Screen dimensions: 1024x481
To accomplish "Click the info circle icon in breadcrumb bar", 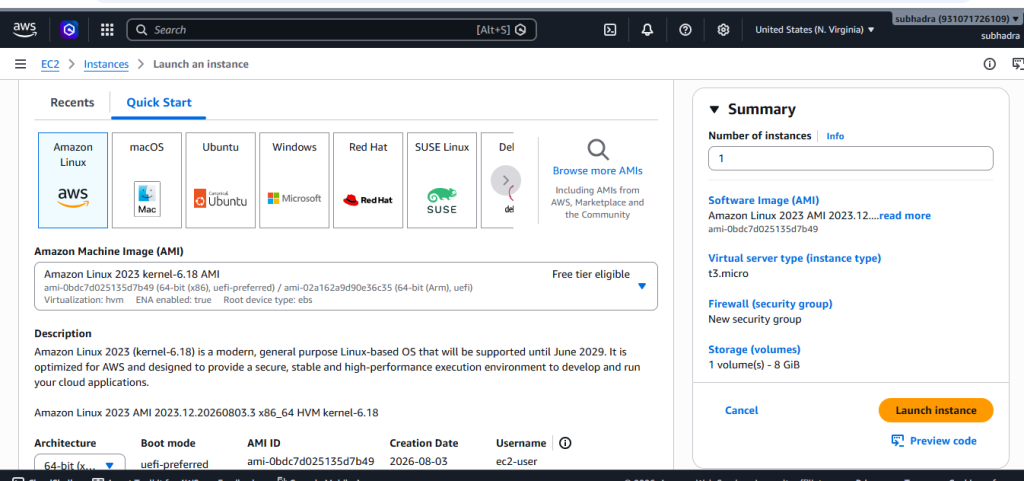I will (x=989, y=64).
